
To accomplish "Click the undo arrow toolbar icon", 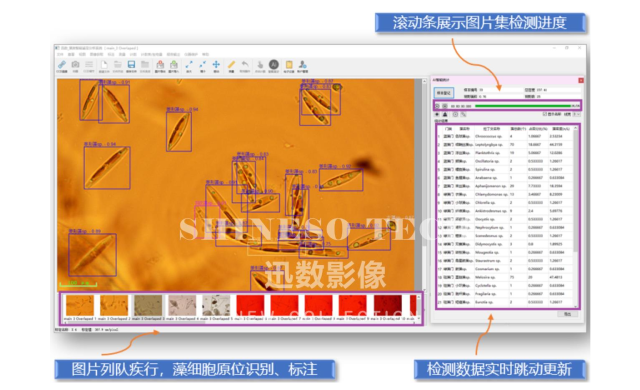I will point(244,64).
